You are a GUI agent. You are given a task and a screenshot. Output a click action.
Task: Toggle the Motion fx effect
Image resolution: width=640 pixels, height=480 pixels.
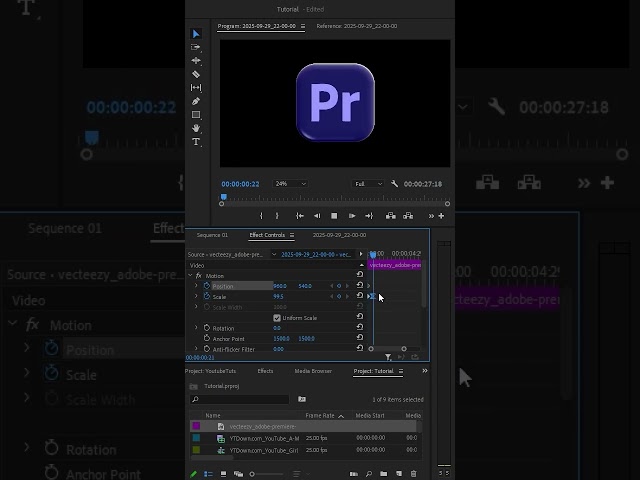[x=199, y=276]
